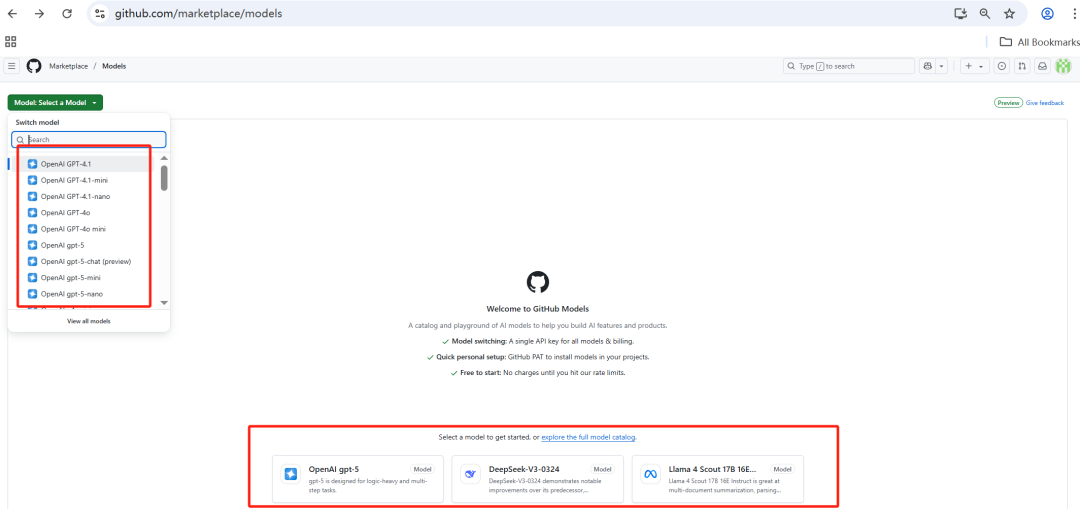
Task: Select OpenAI GPT-4.1-nano from the list
Action: (83, 196)
